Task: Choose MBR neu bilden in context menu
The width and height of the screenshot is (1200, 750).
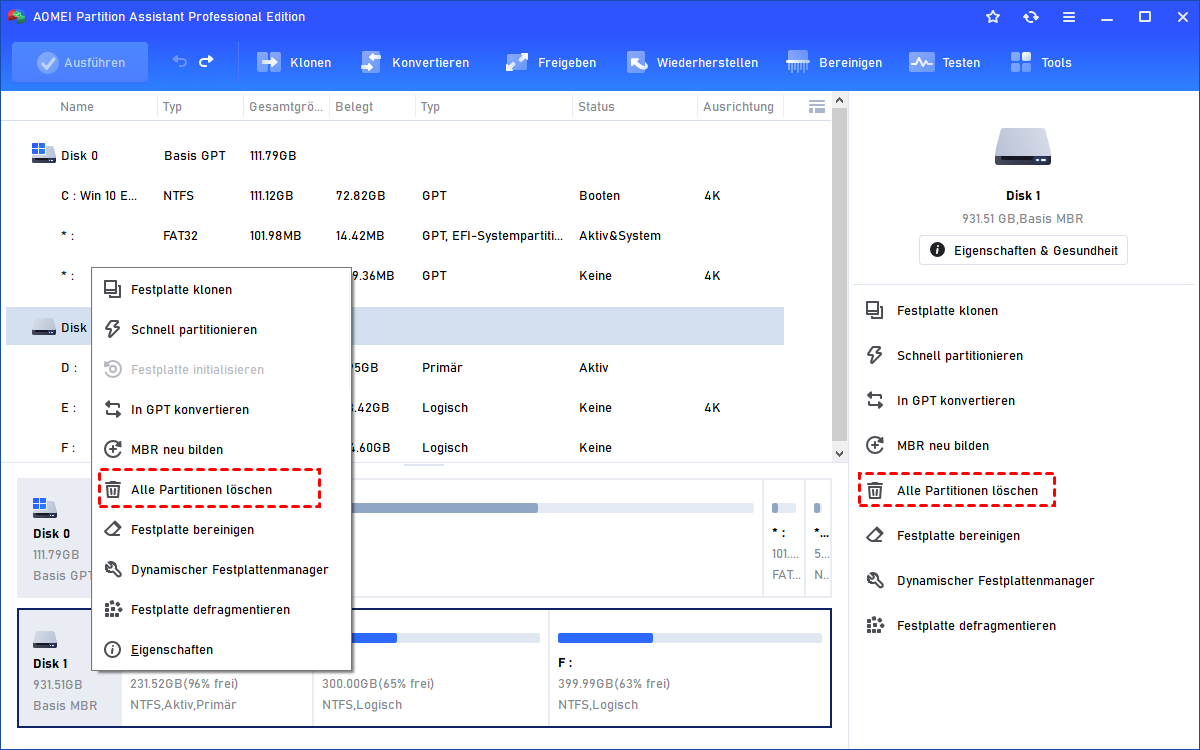Action: (221, 450)
